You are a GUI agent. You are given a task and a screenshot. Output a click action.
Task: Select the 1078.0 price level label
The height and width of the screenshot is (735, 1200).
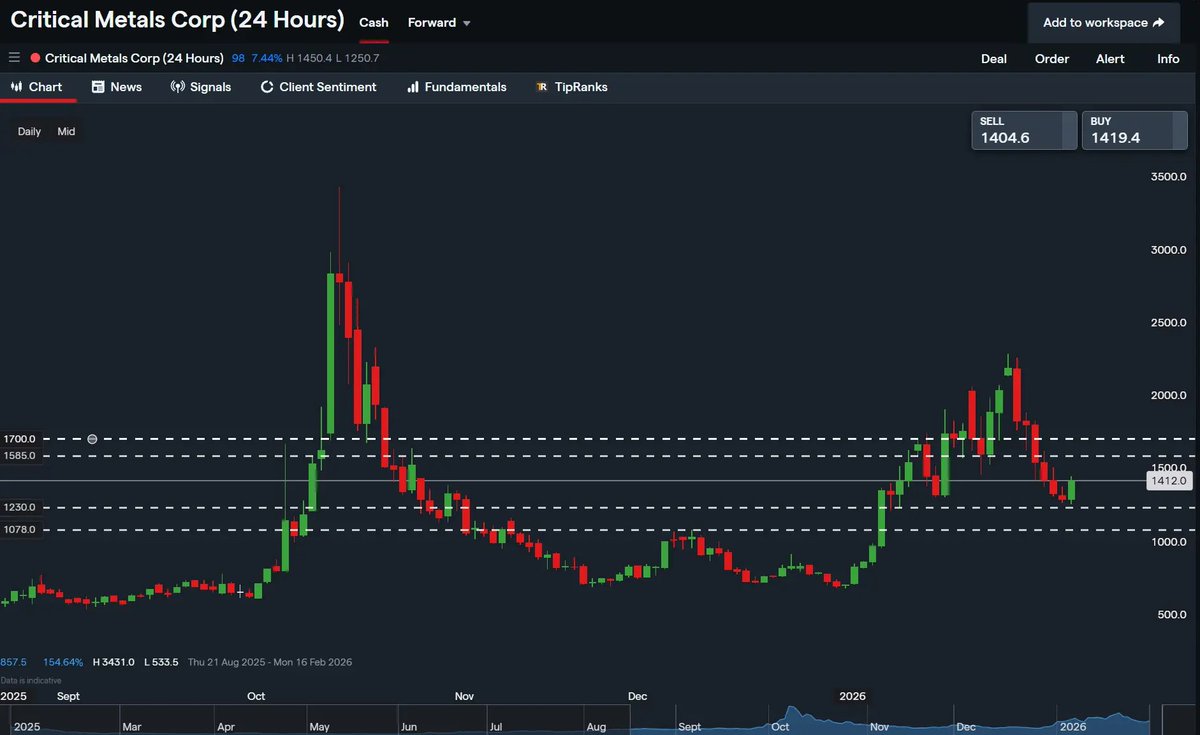tap(20, 530)
